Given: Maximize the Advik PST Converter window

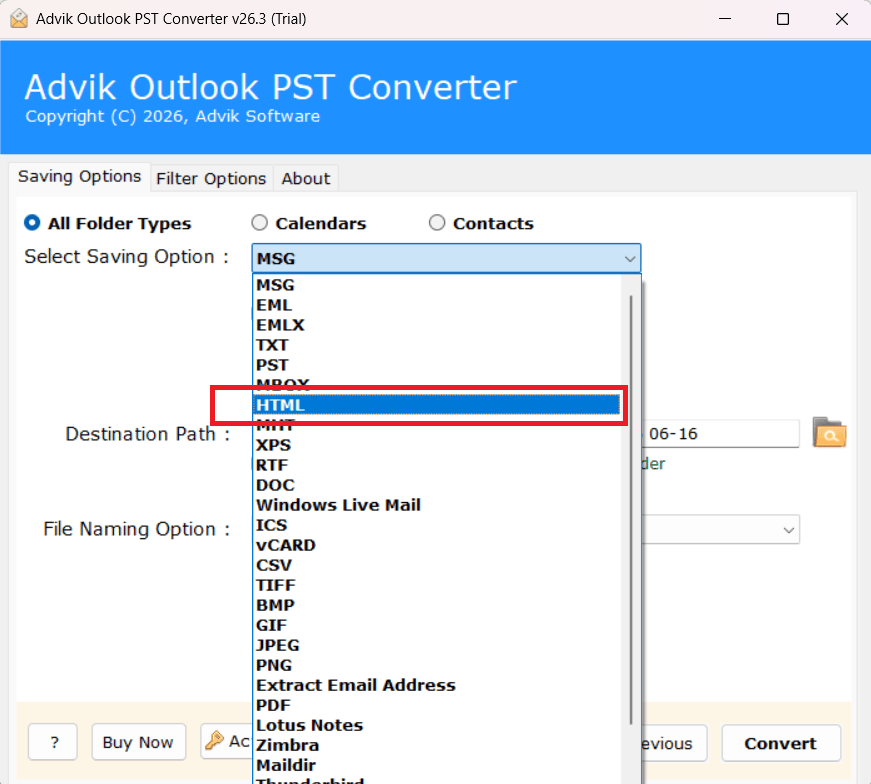Looking at the screenshot, I should coord(783,19).
